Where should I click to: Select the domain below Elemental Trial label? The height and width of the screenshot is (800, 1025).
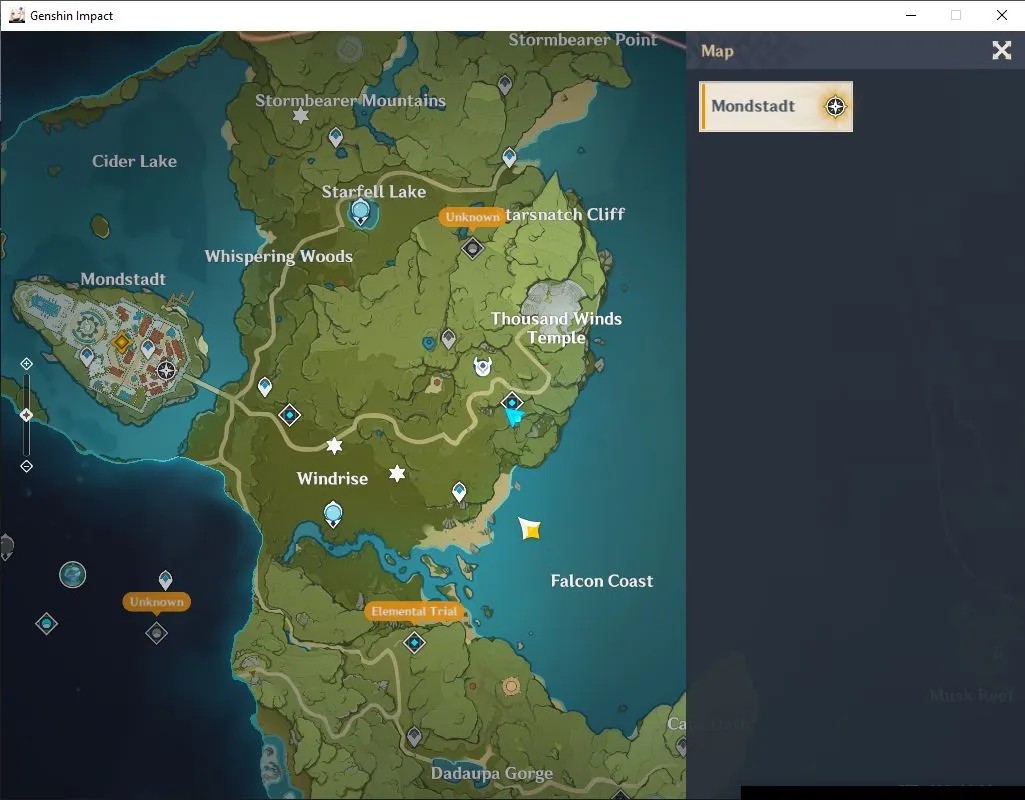click(x=414, y=642)
